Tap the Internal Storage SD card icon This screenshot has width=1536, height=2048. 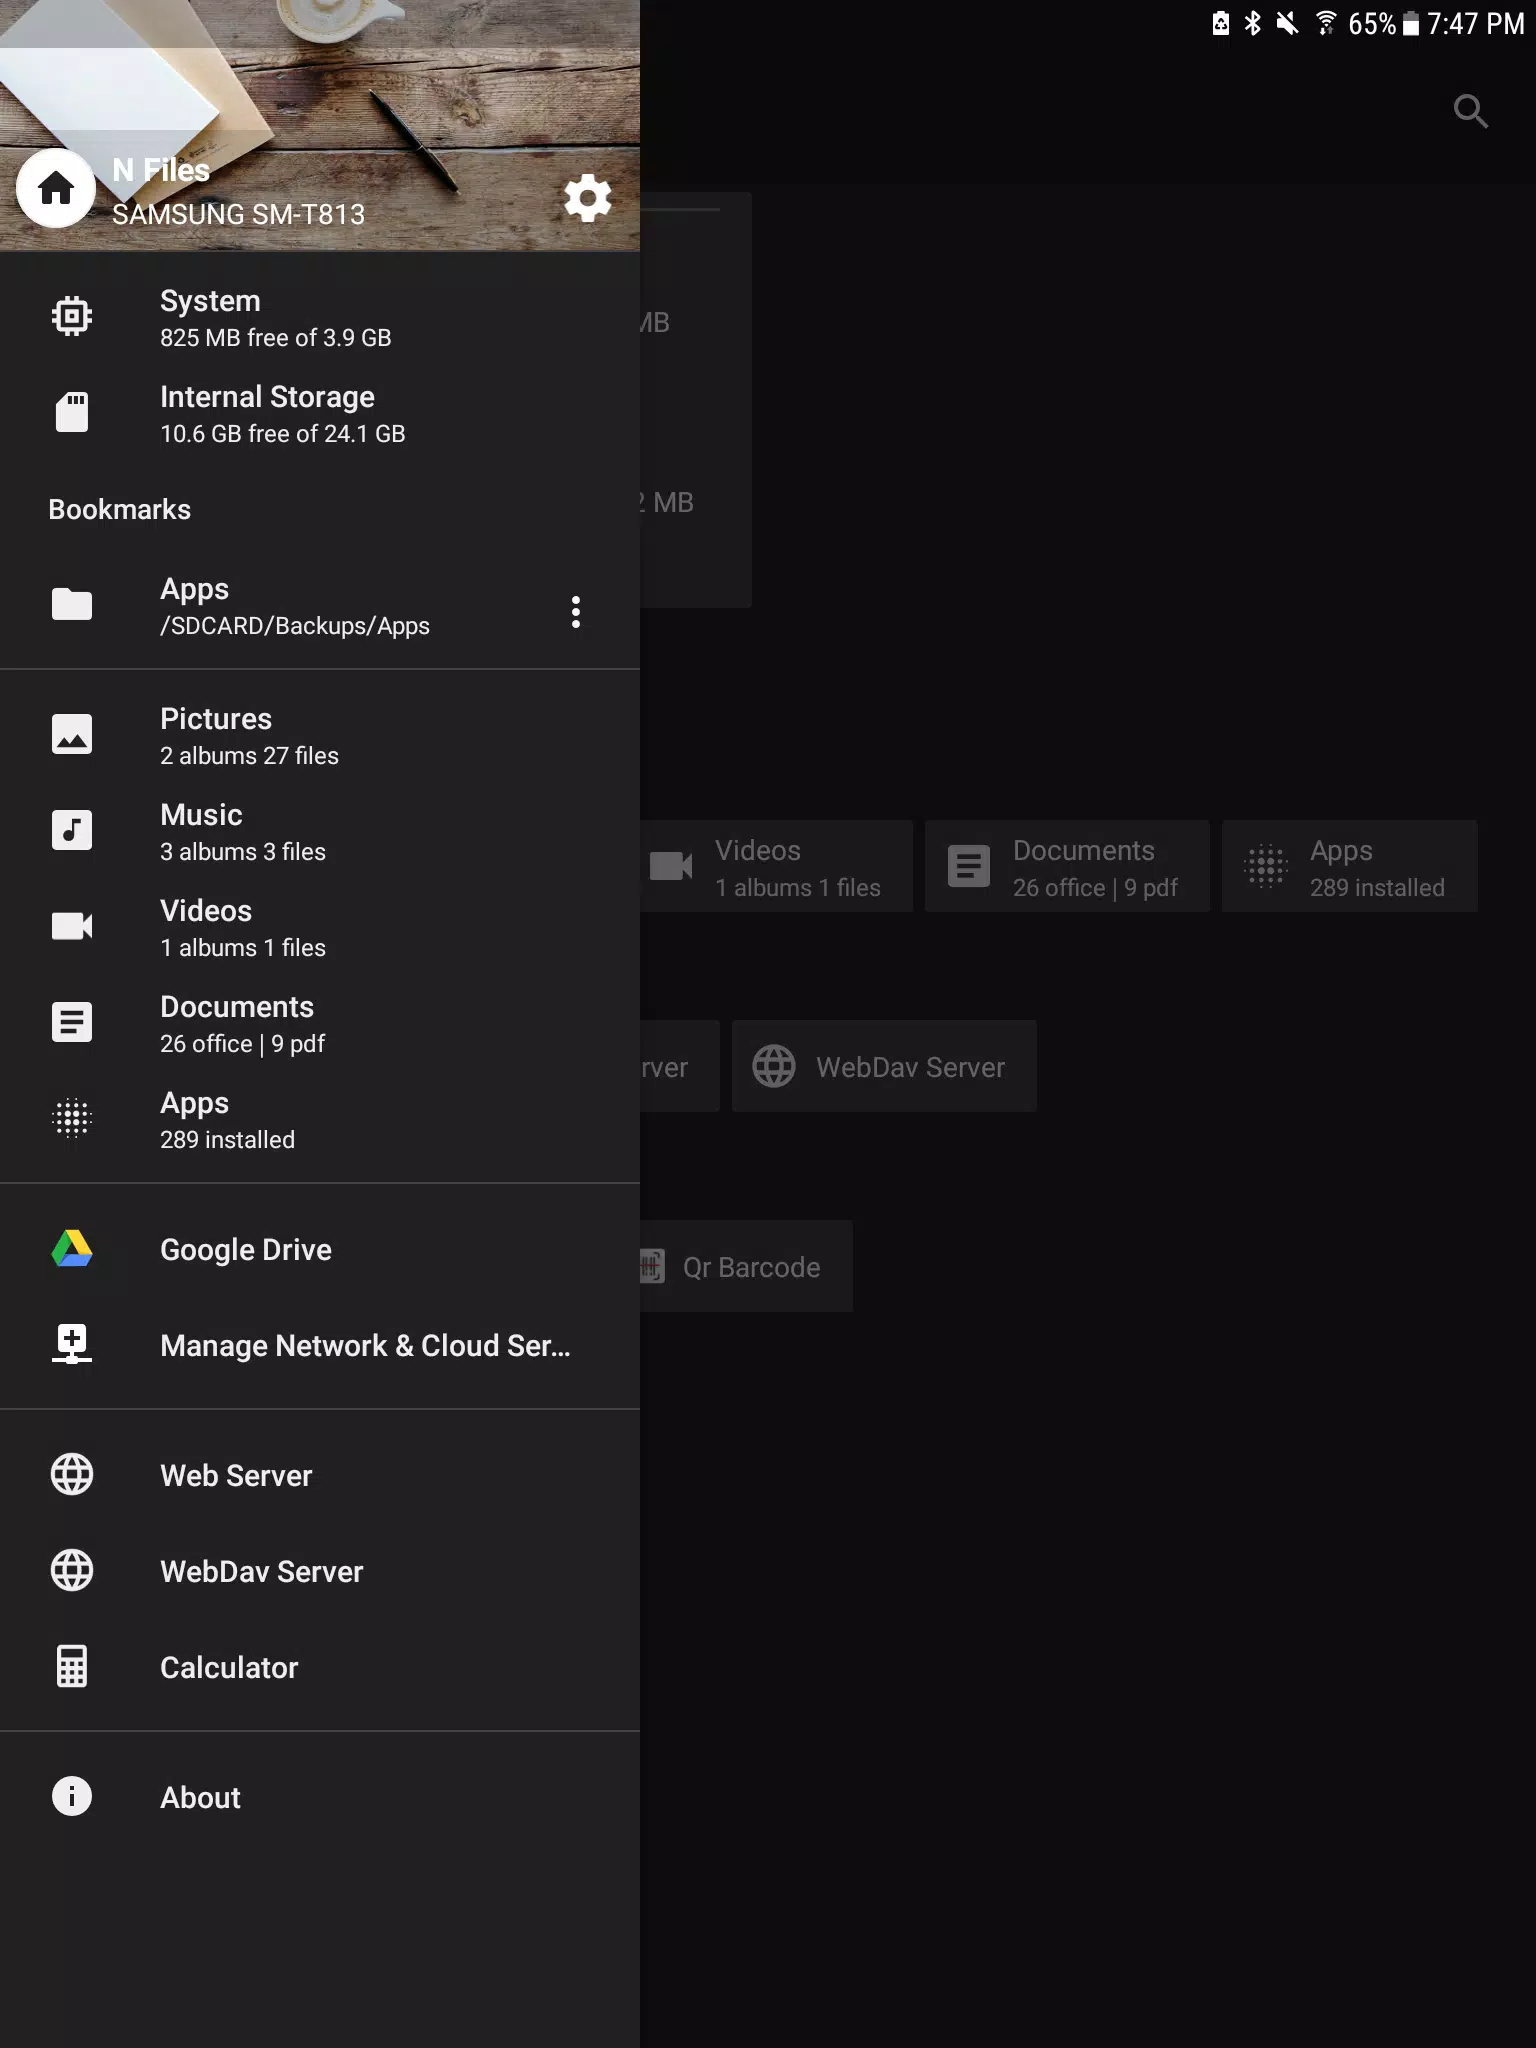click(72, 412)
